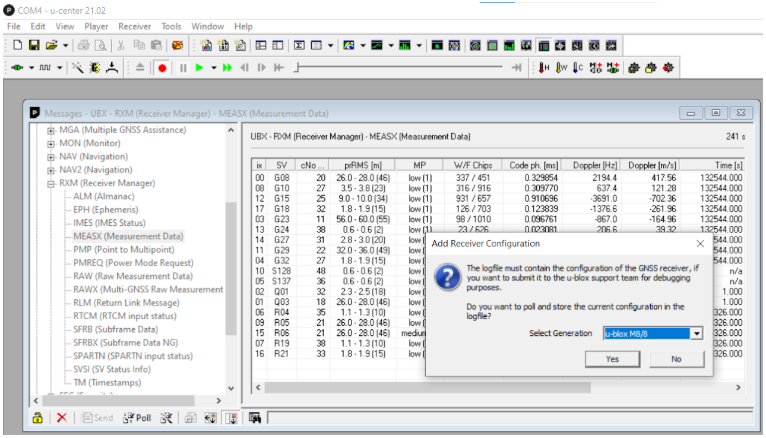Open a file with the folder icon
The image size is (766, 438).
tap(51, 45)
